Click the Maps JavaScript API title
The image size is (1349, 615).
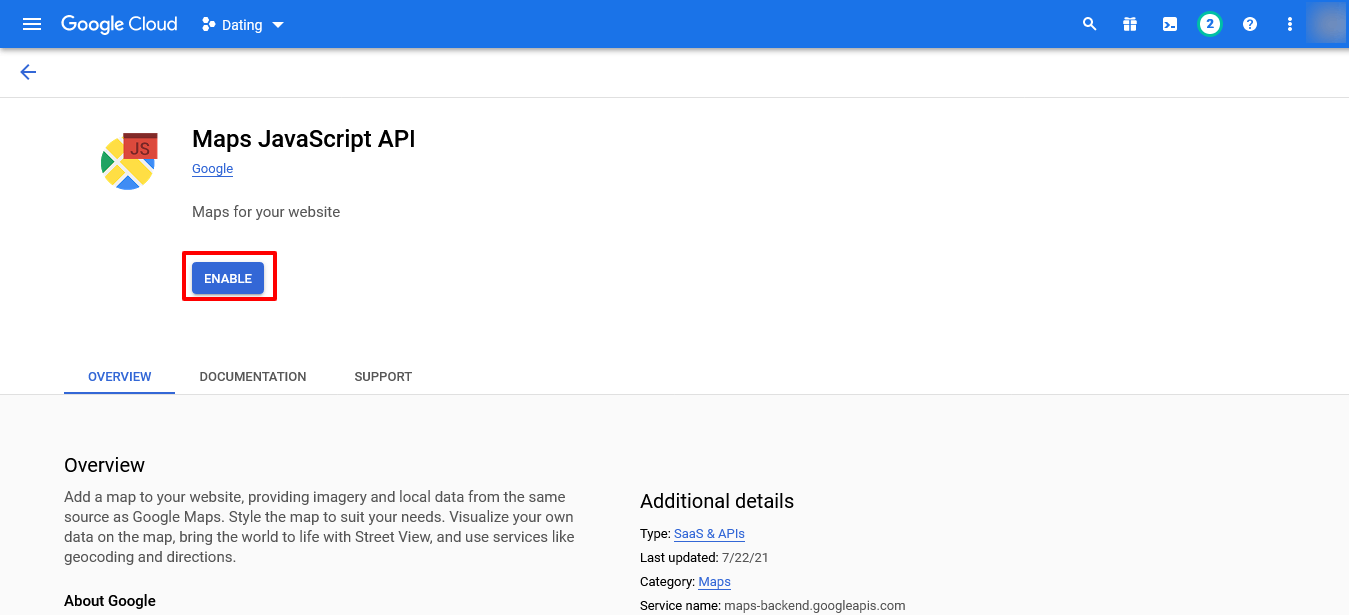click(303, 139)
